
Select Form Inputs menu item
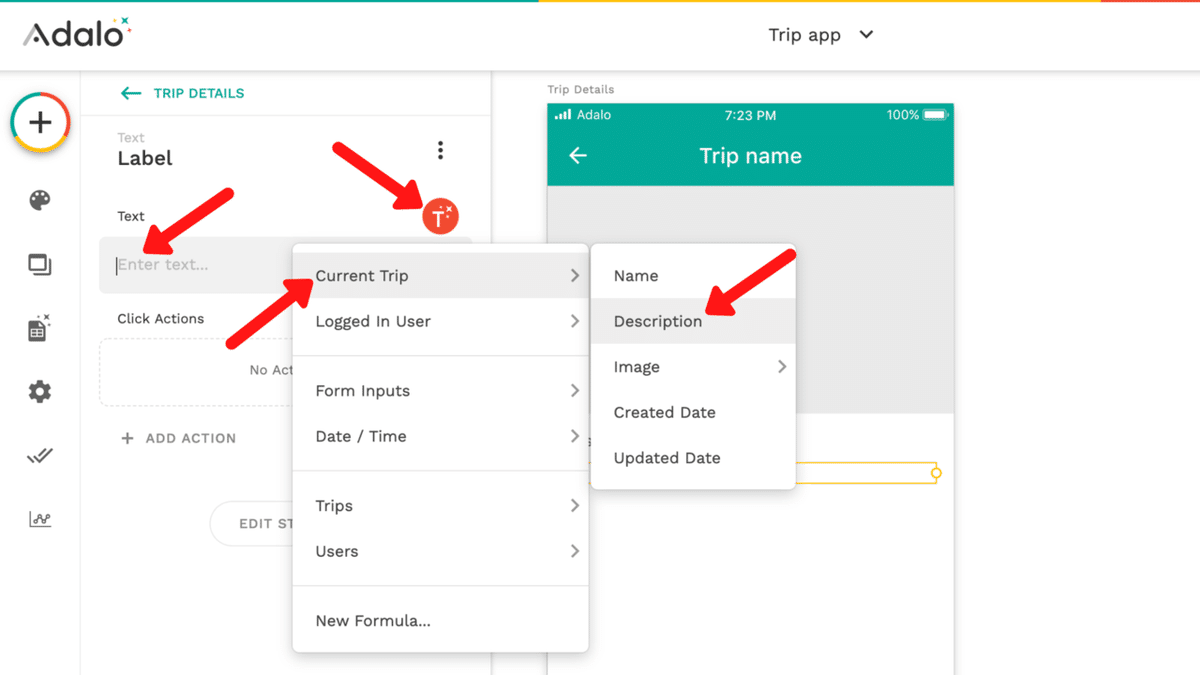[x=440, y=390]
